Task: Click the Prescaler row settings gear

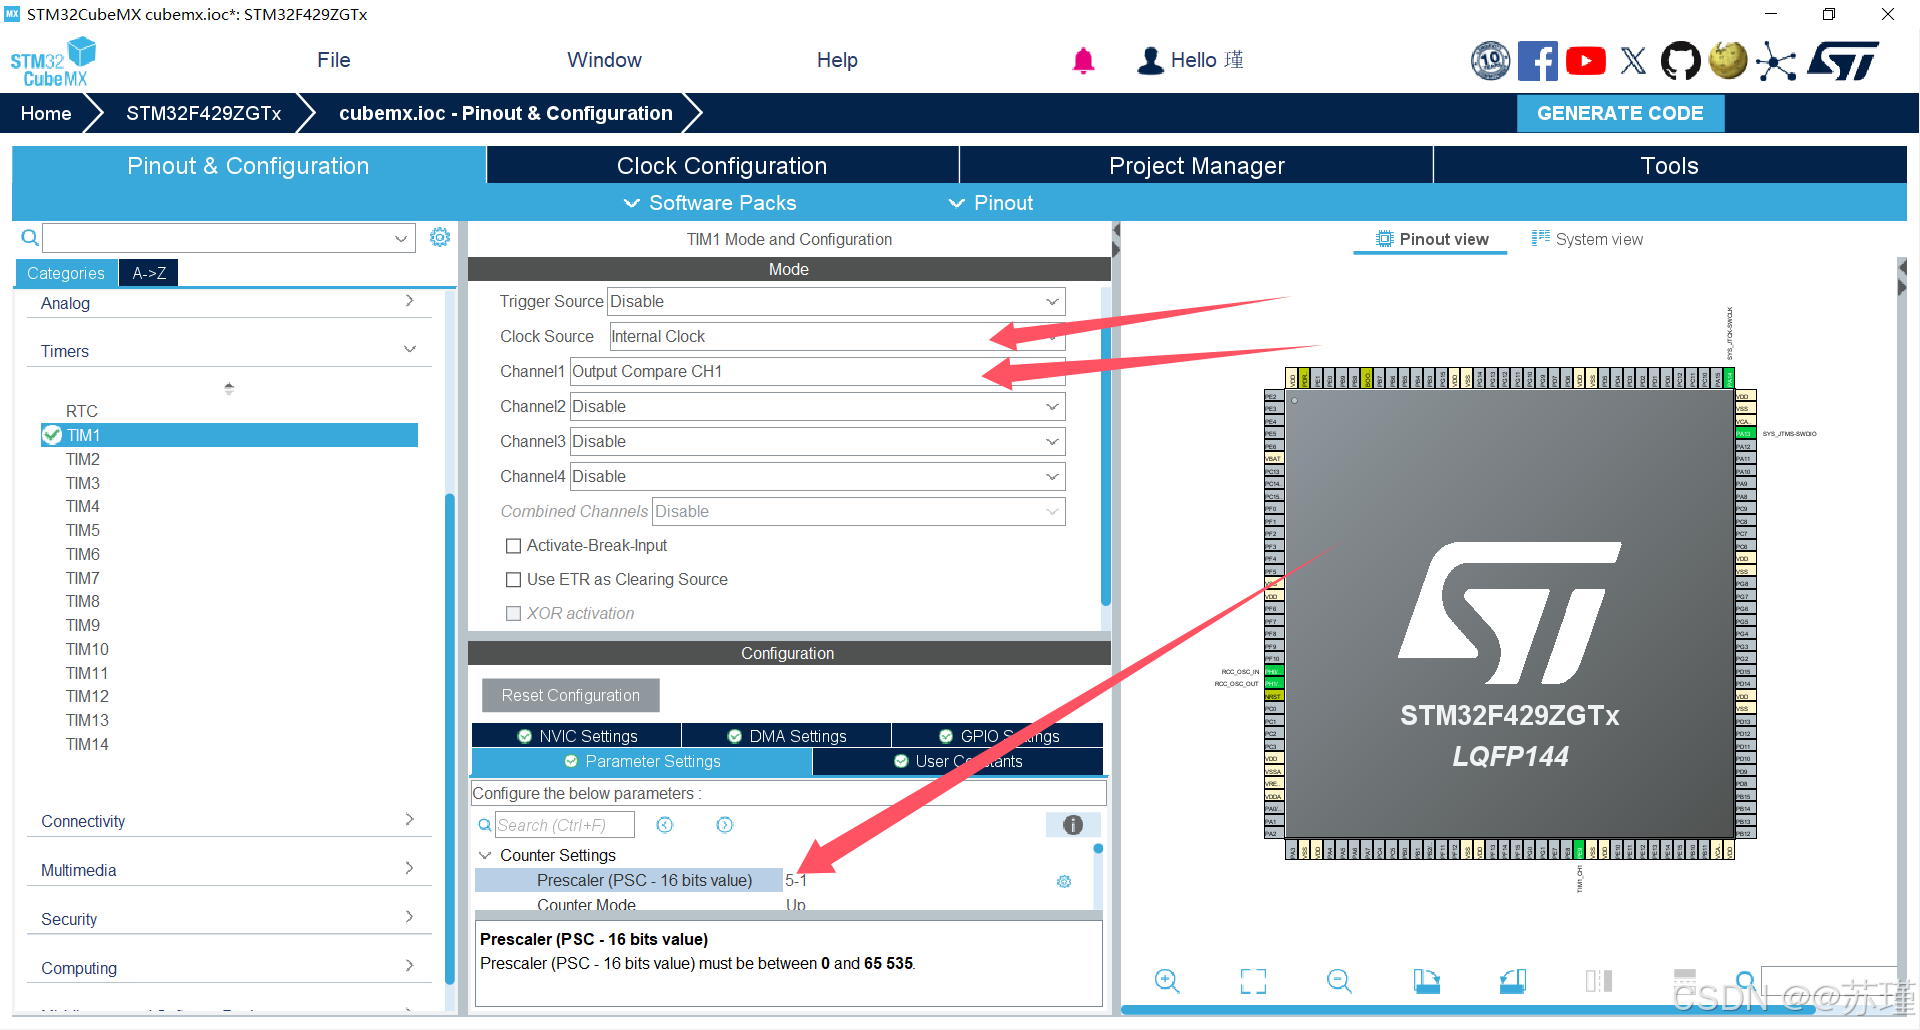Action: point(1064,881)
